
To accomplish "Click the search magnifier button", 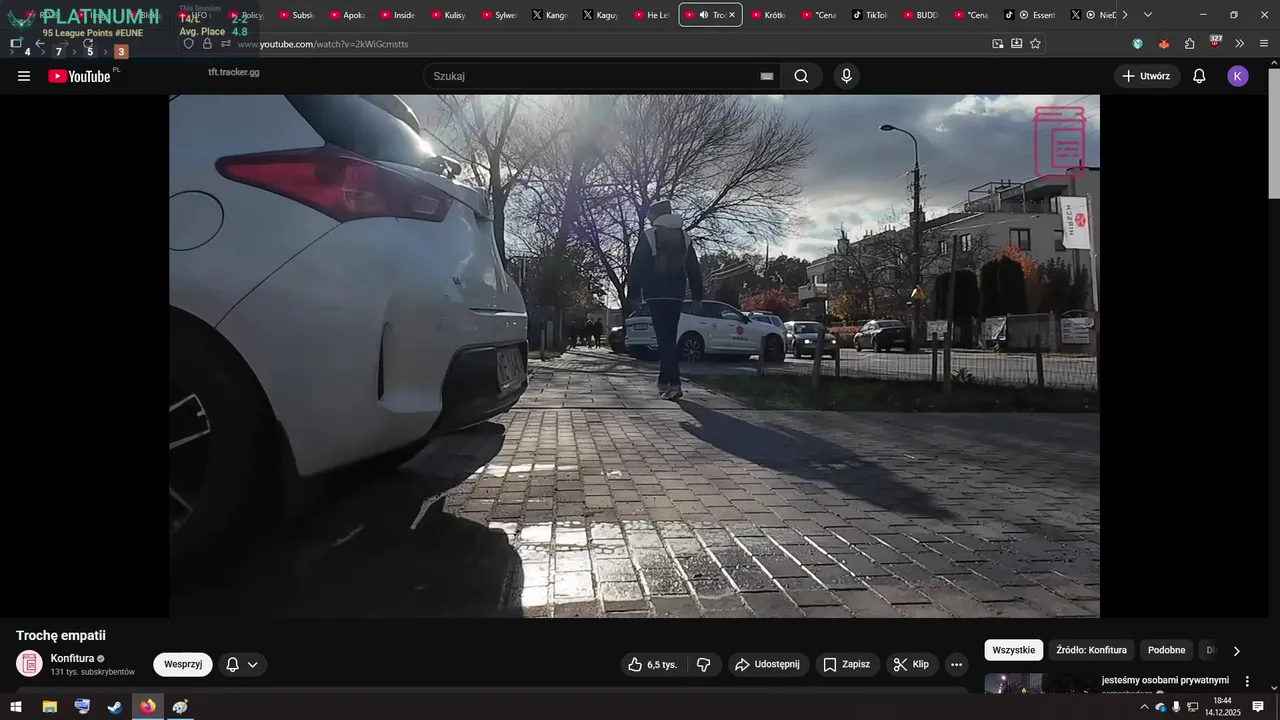I will 801,76.
